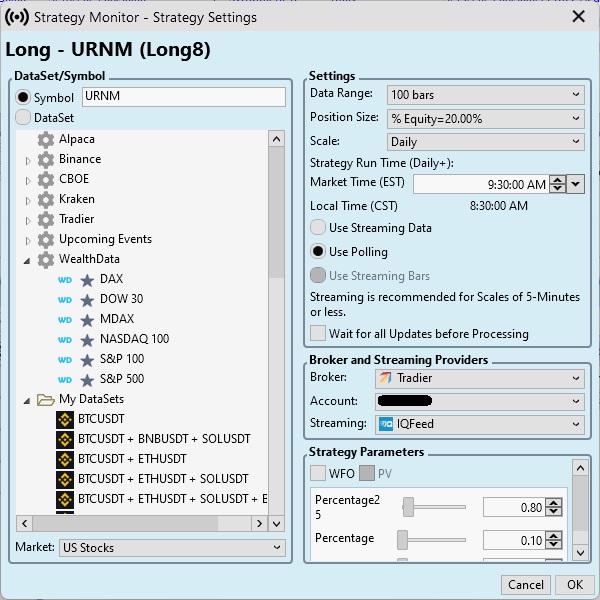The image size is (600, 600).
Task: Close the Strategy Settings dialog
Action: coord(579,16)
